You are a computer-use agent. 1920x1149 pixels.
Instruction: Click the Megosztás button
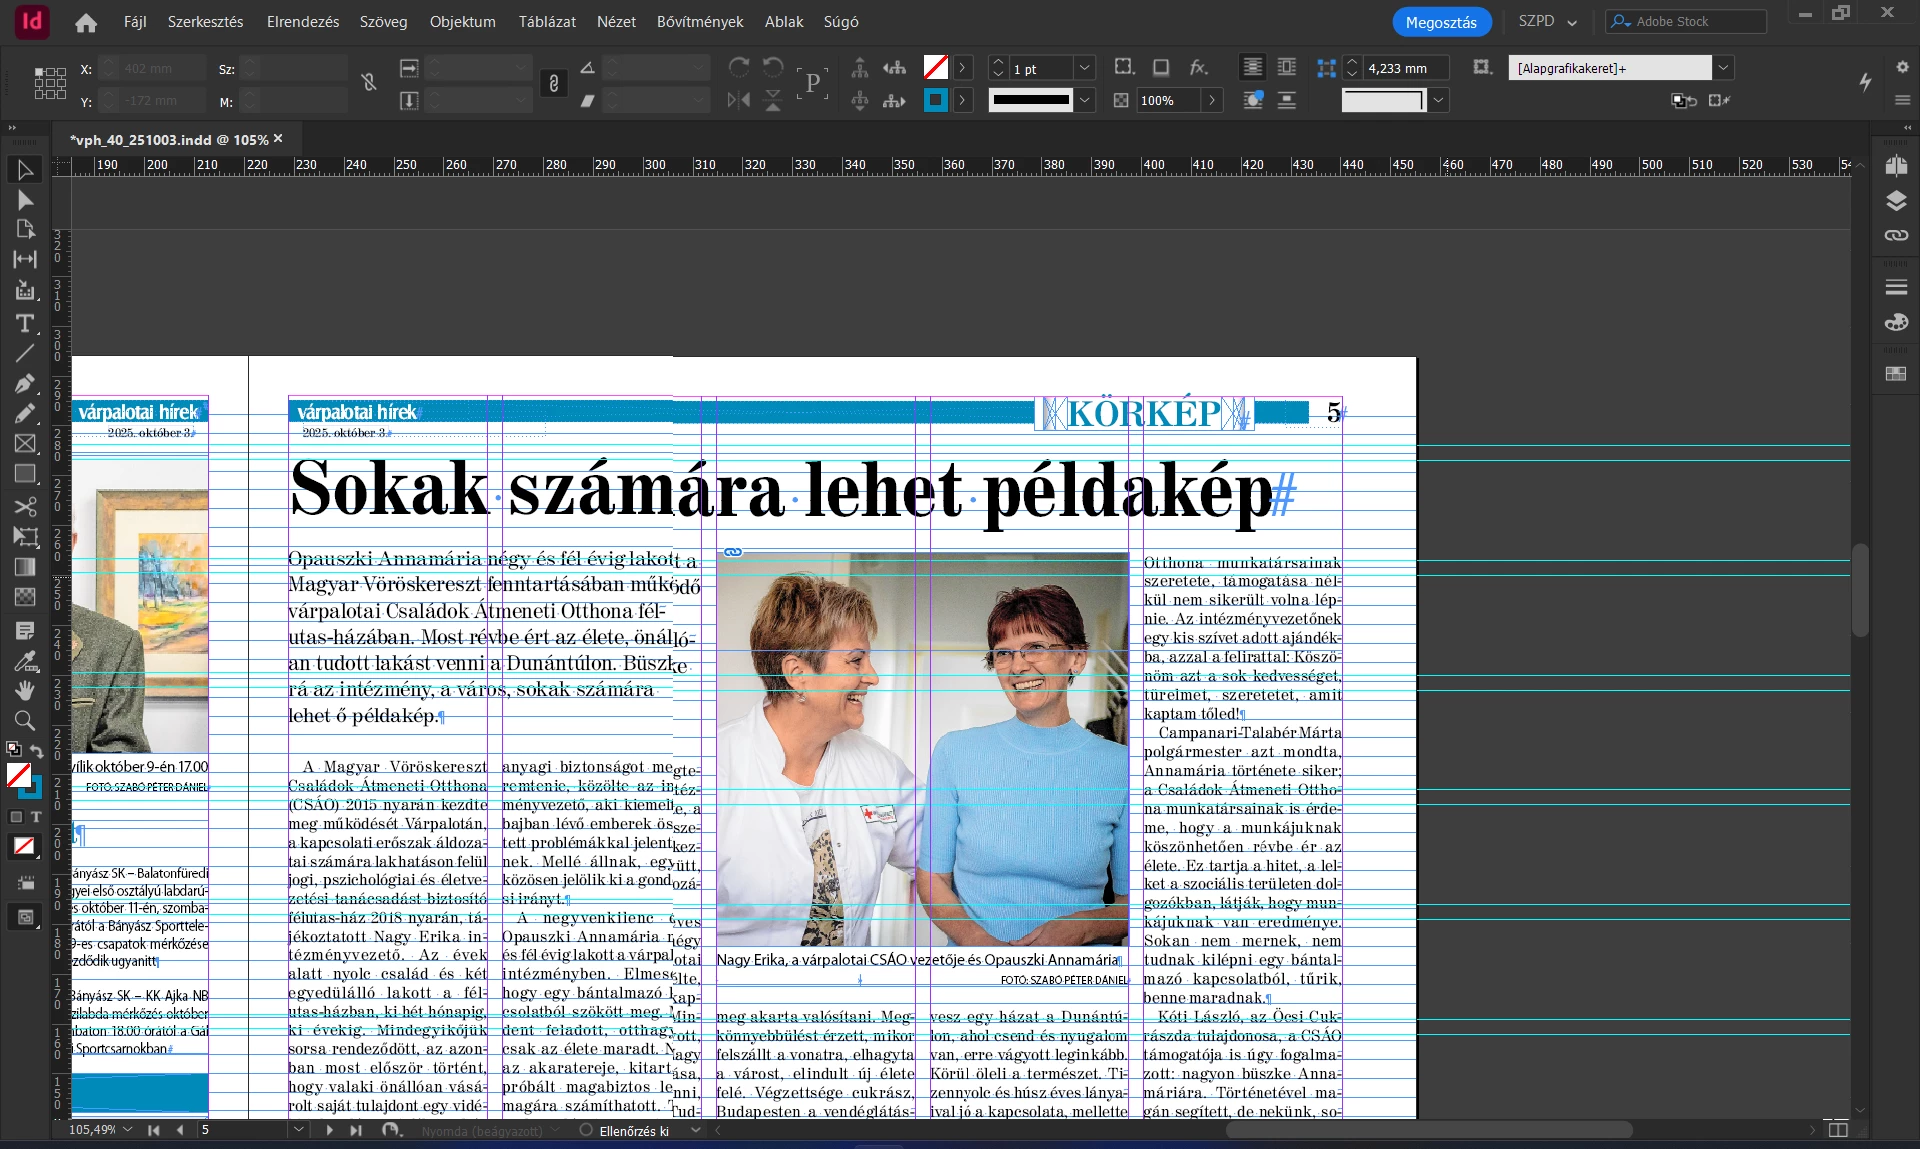click(x=1440, y=22)
